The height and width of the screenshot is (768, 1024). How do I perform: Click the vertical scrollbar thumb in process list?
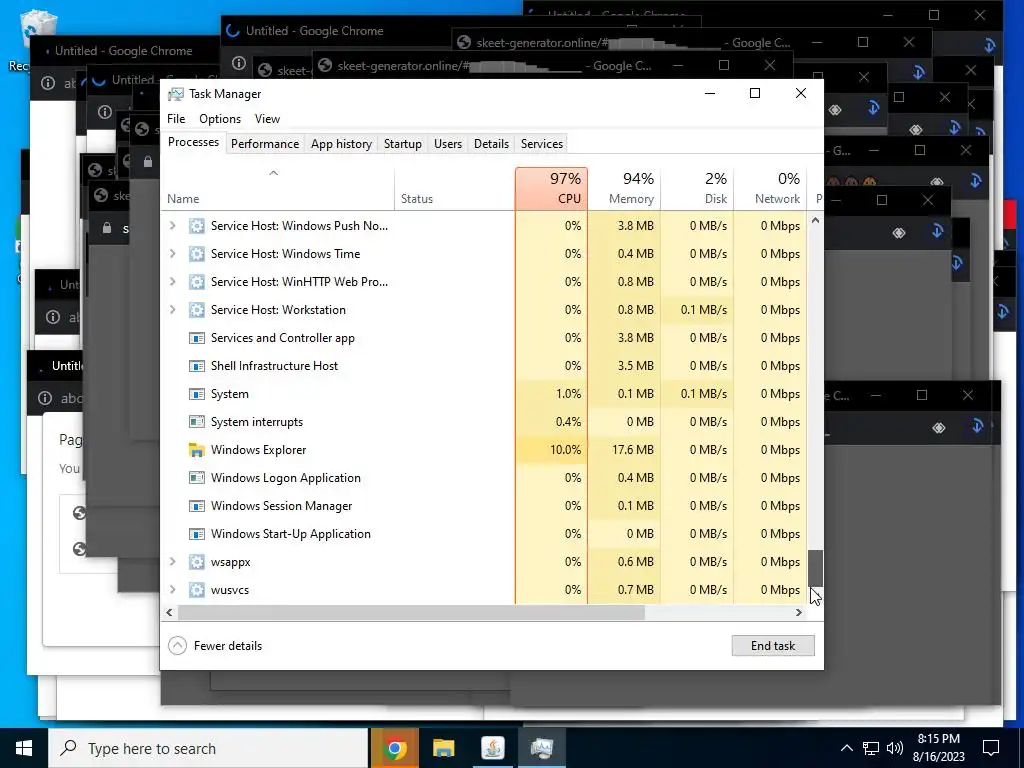[x=815, y=568]
